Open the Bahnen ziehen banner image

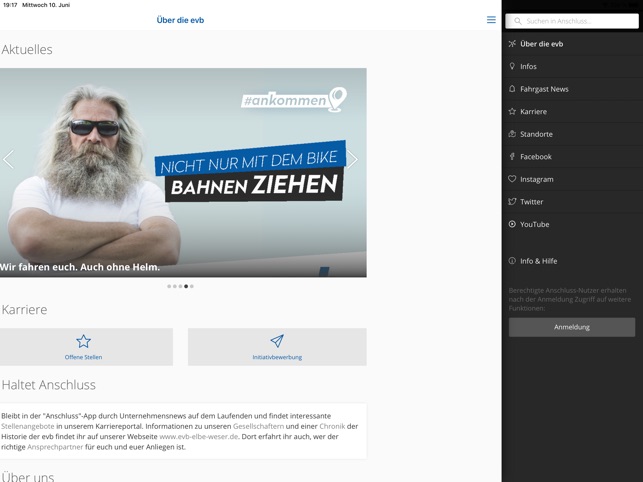(183, 172)
